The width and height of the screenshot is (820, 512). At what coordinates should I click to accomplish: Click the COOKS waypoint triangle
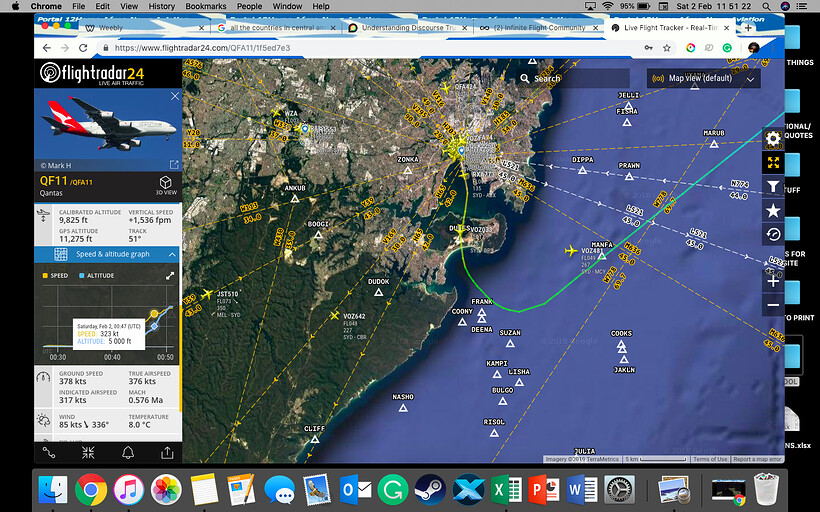tap(621, 345)
